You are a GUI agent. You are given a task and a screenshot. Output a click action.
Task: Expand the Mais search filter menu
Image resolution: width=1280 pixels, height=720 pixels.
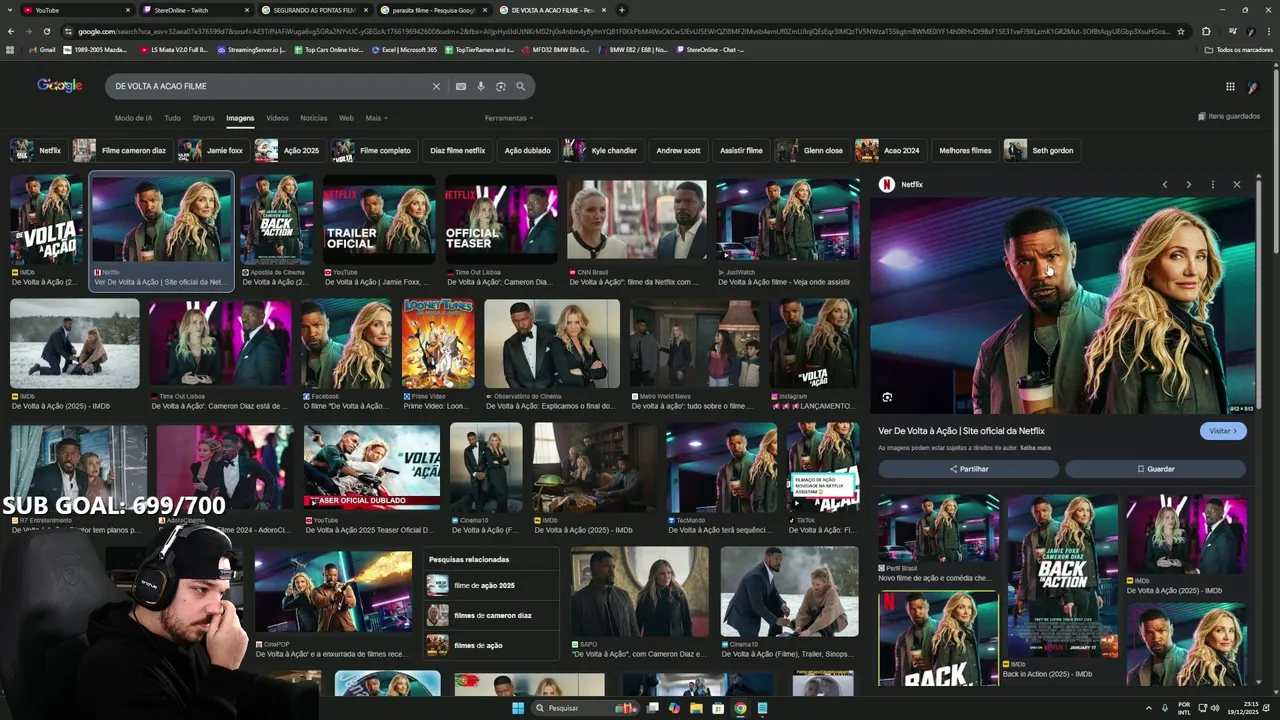(x=377, y=118)
